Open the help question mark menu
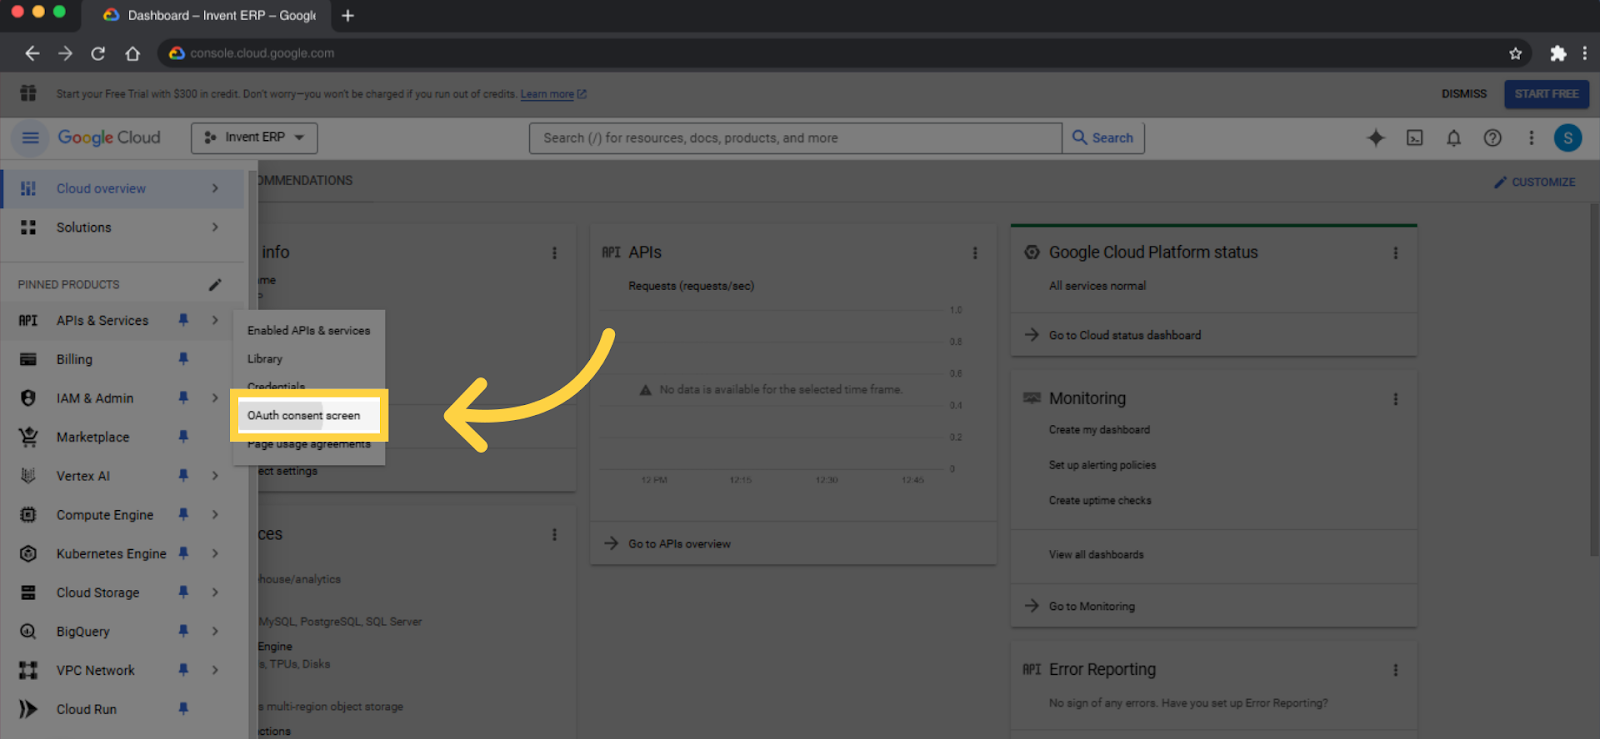1600x739 pixels. pyautogui.click(x=1492, y=138)
